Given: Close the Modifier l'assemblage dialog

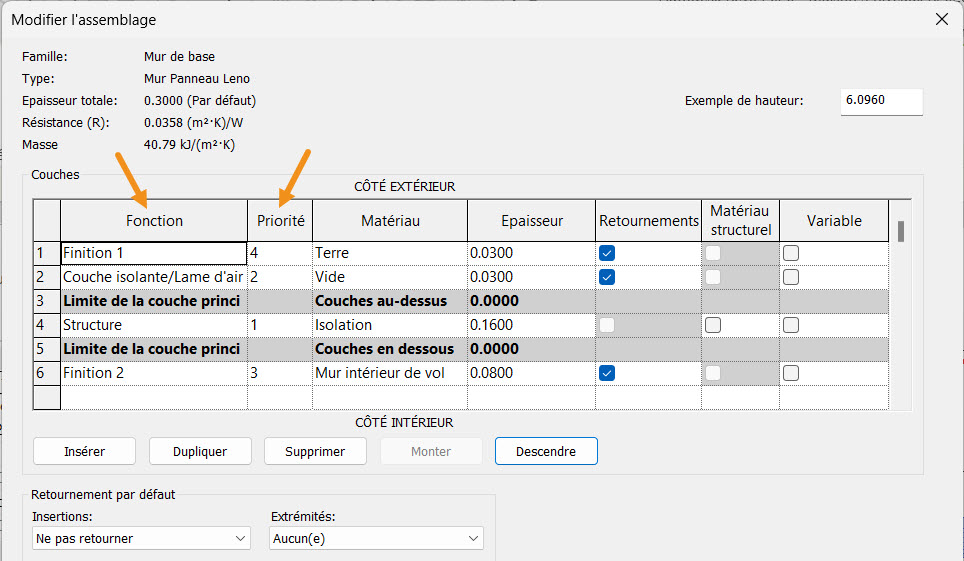Looking at the screenshot, I should pyautogui.click(x=940, y=20).
